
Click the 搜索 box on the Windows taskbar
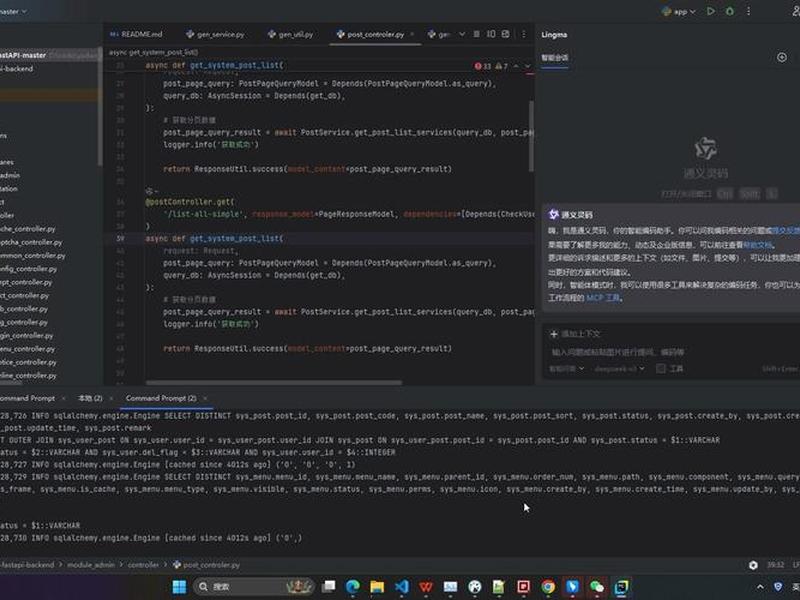click(x=254, y=587)
